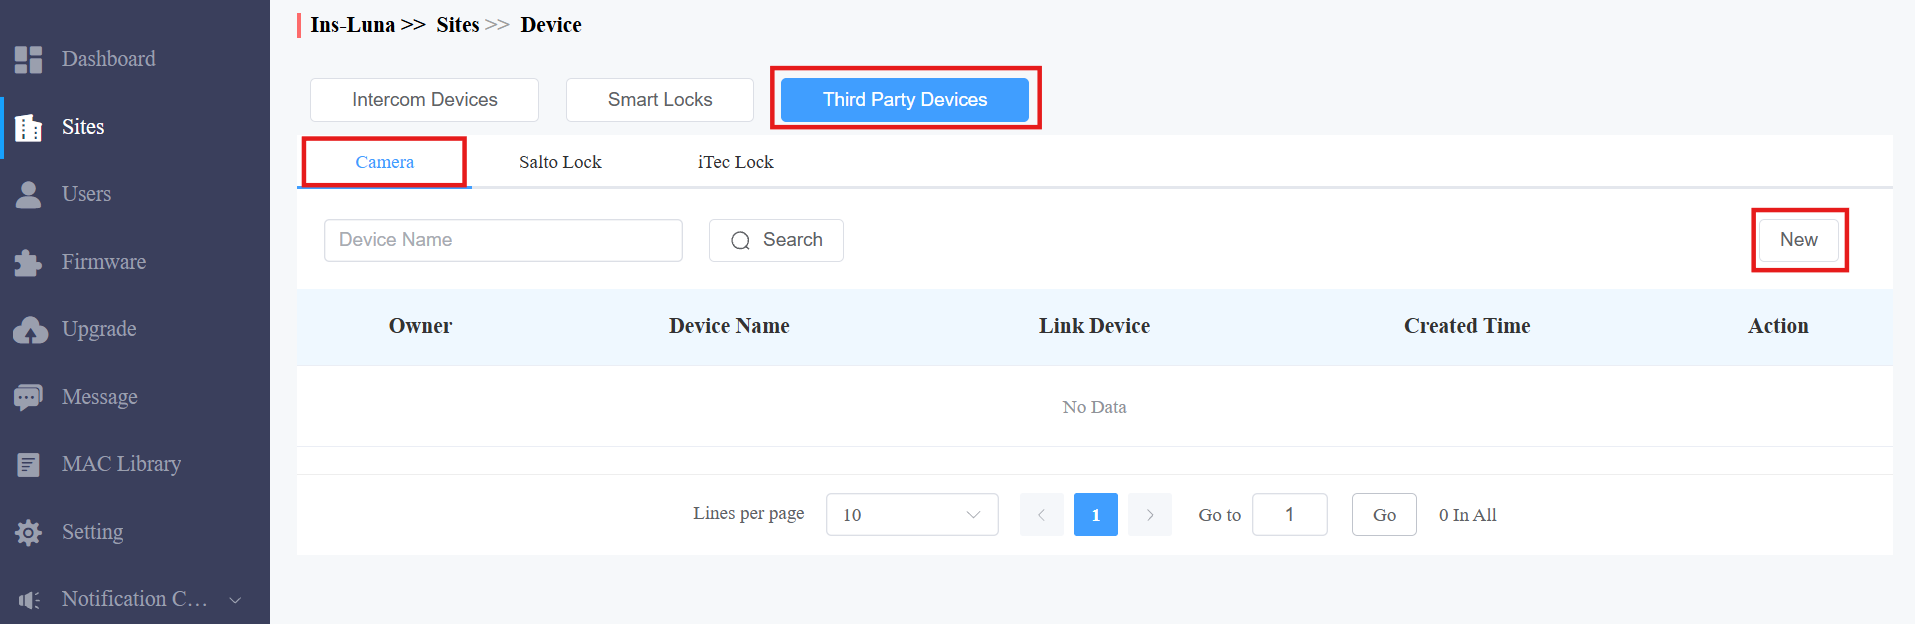Select the Intercom Devices tab
Viewport: 1915px width, 624px height.
point(424,100)
